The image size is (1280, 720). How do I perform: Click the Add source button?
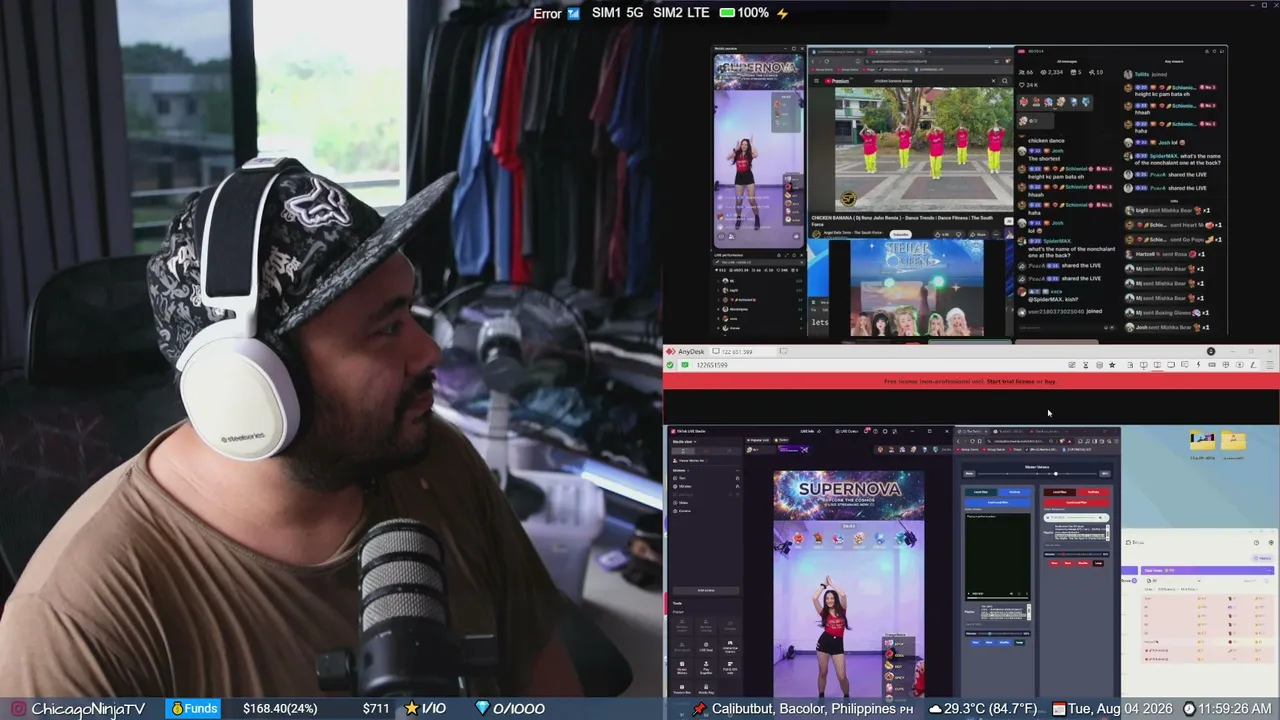706,590
